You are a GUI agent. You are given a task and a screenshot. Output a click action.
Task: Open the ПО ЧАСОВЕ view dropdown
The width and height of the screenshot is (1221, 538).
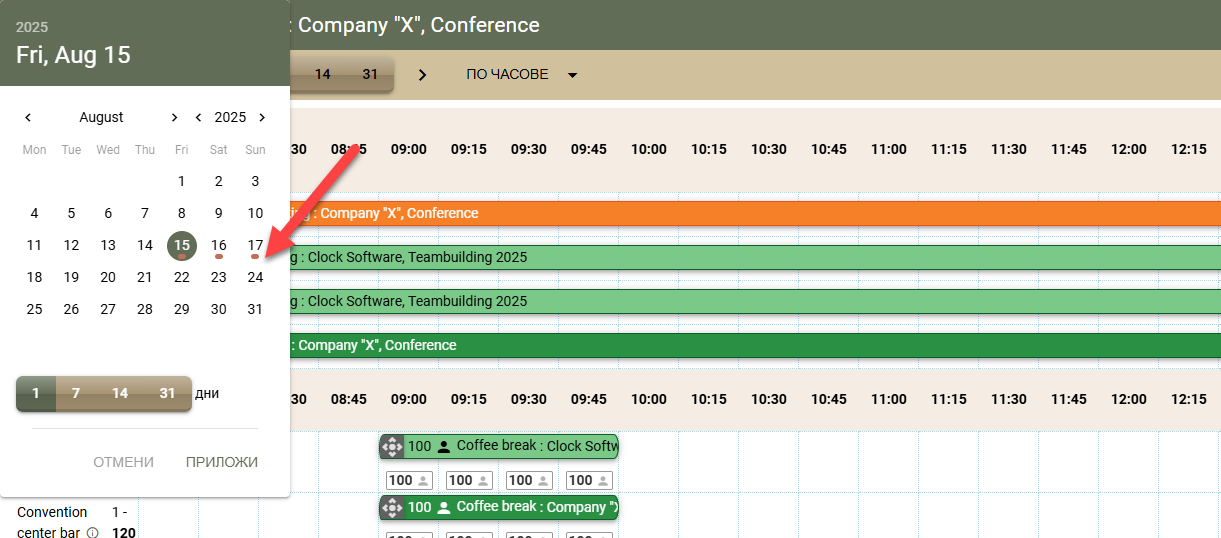coord(522,75)
